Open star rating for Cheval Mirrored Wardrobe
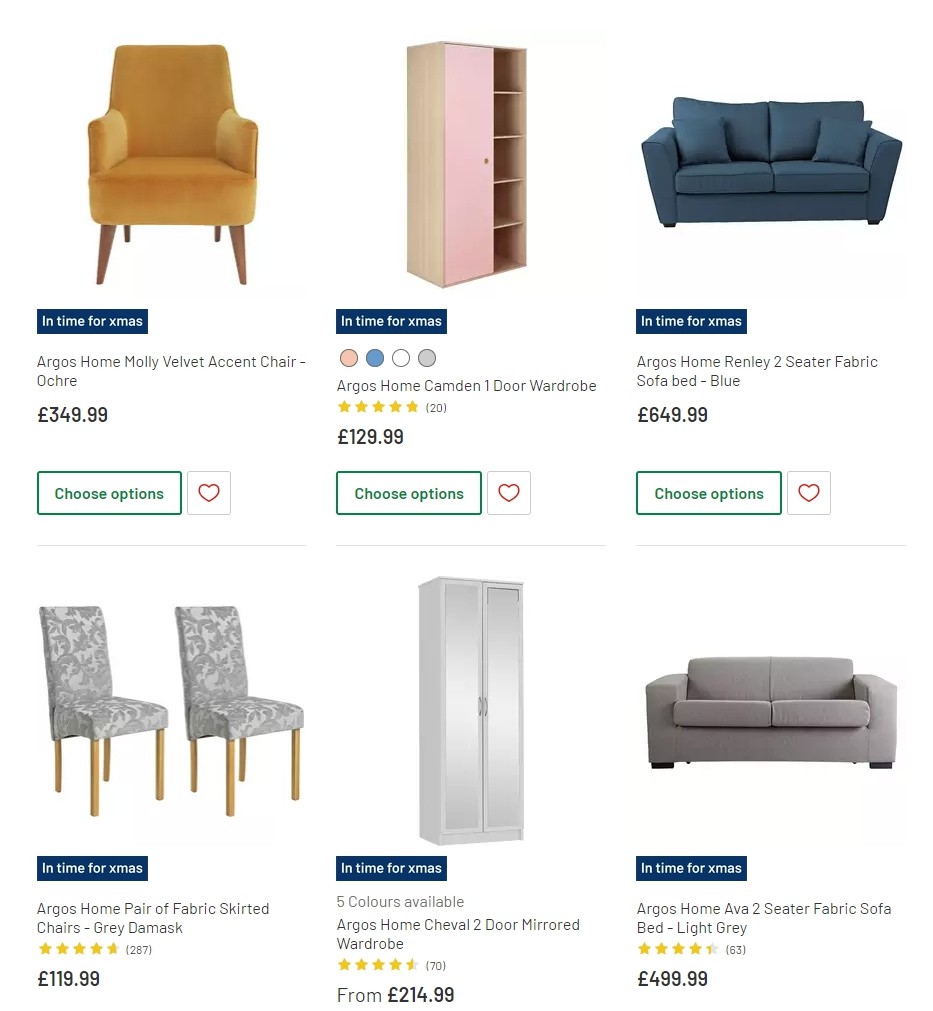Screen dimensions: 933x1011 (379, 966)
